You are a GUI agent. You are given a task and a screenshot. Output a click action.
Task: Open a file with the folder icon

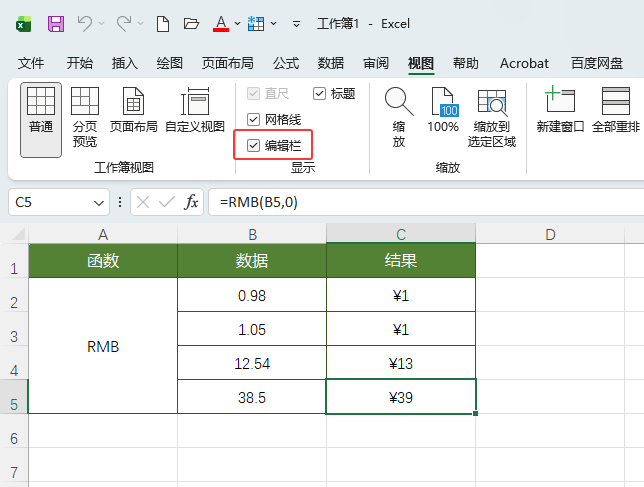pos(191,24)
